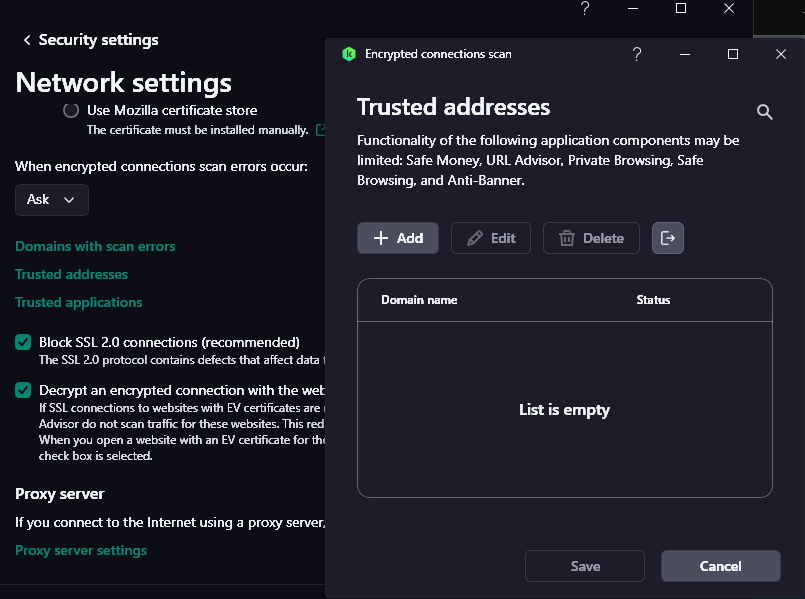805x599 pixels.
Task: Close the Encrypted connections scan dialog
Action: (x=781, y=54)
